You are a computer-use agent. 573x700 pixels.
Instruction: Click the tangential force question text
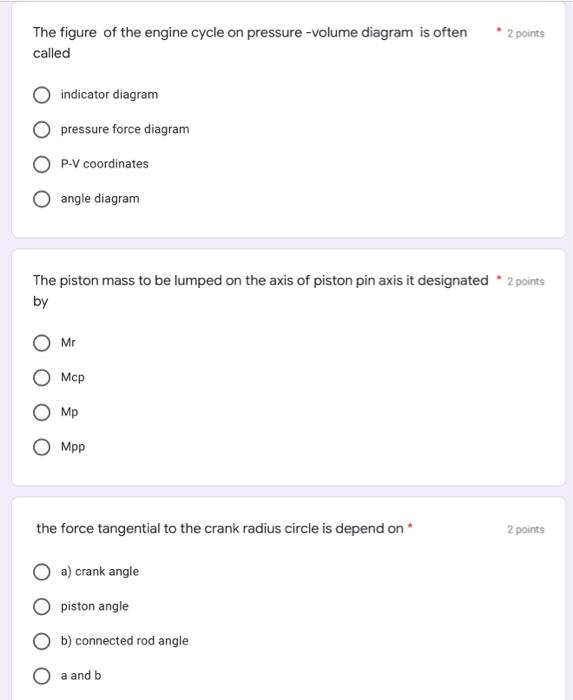(x=220, y=529)
